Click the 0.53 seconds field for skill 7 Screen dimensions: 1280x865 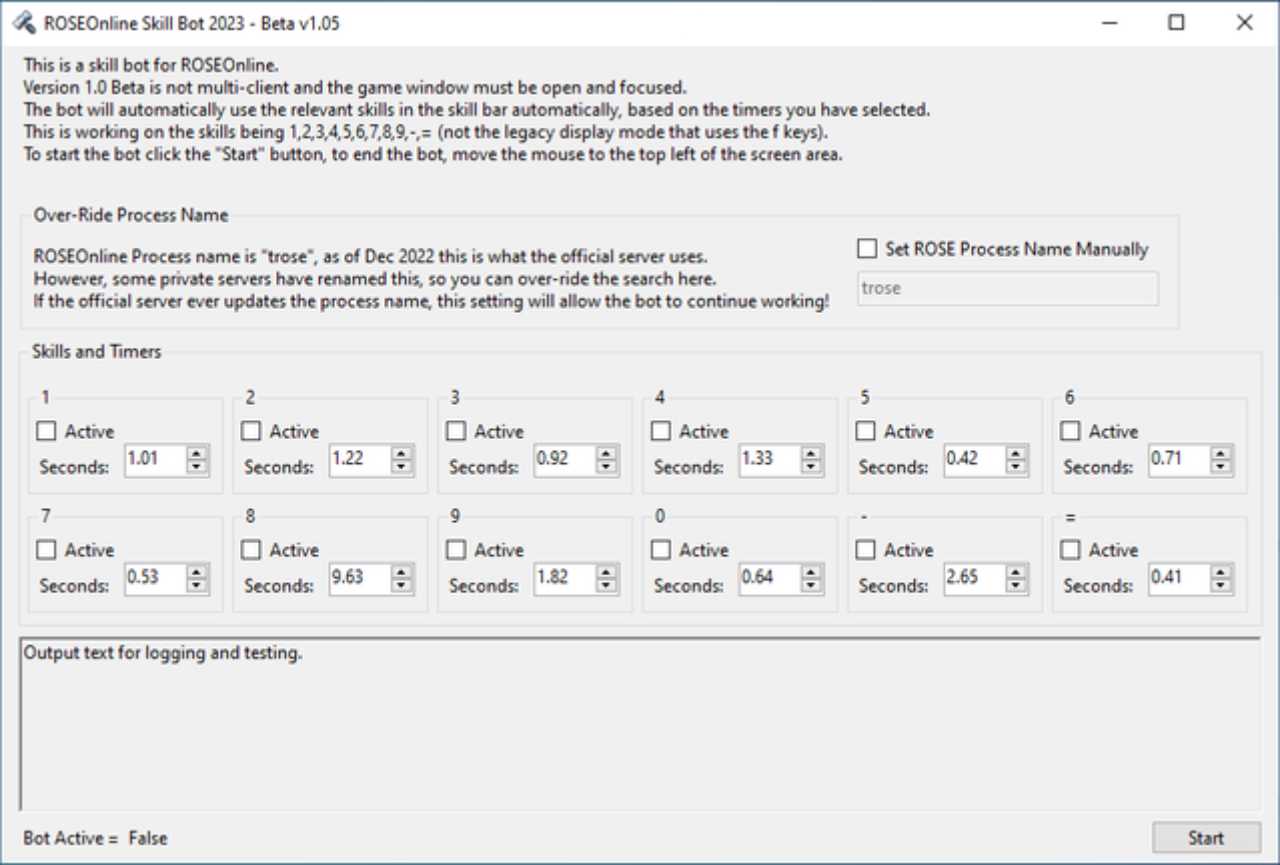click(x=155, y=578)
